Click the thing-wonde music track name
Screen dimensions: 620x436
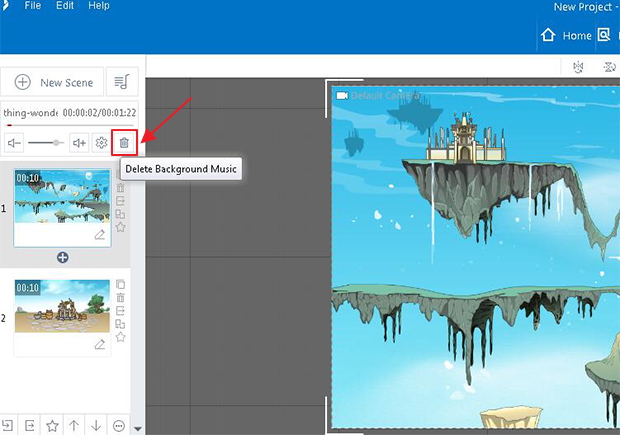(30, 113)
